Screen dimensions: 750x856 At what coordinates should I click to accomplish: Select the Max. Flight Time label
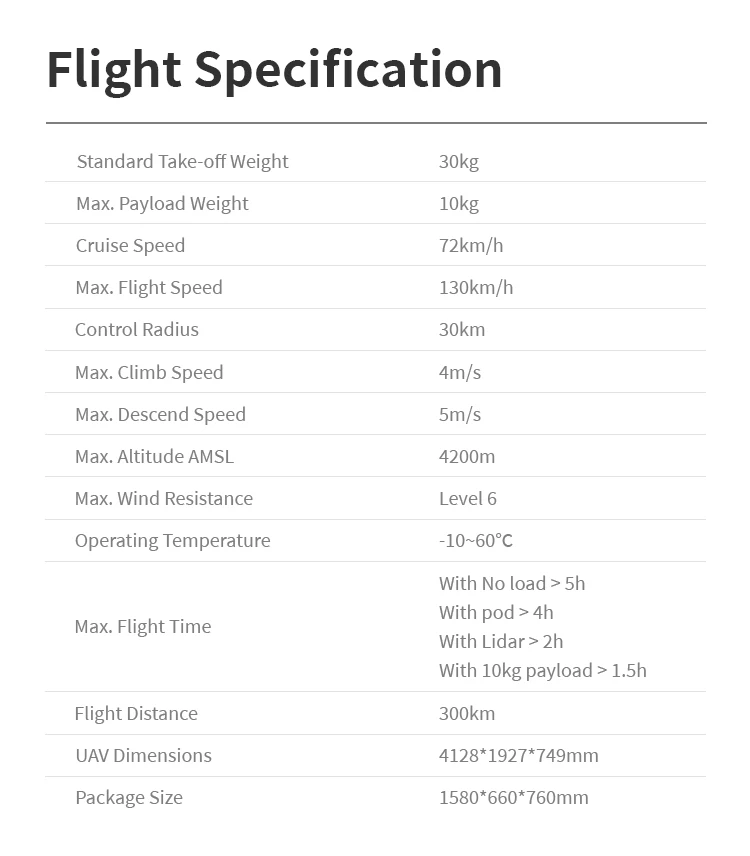[x=143, y=627]
